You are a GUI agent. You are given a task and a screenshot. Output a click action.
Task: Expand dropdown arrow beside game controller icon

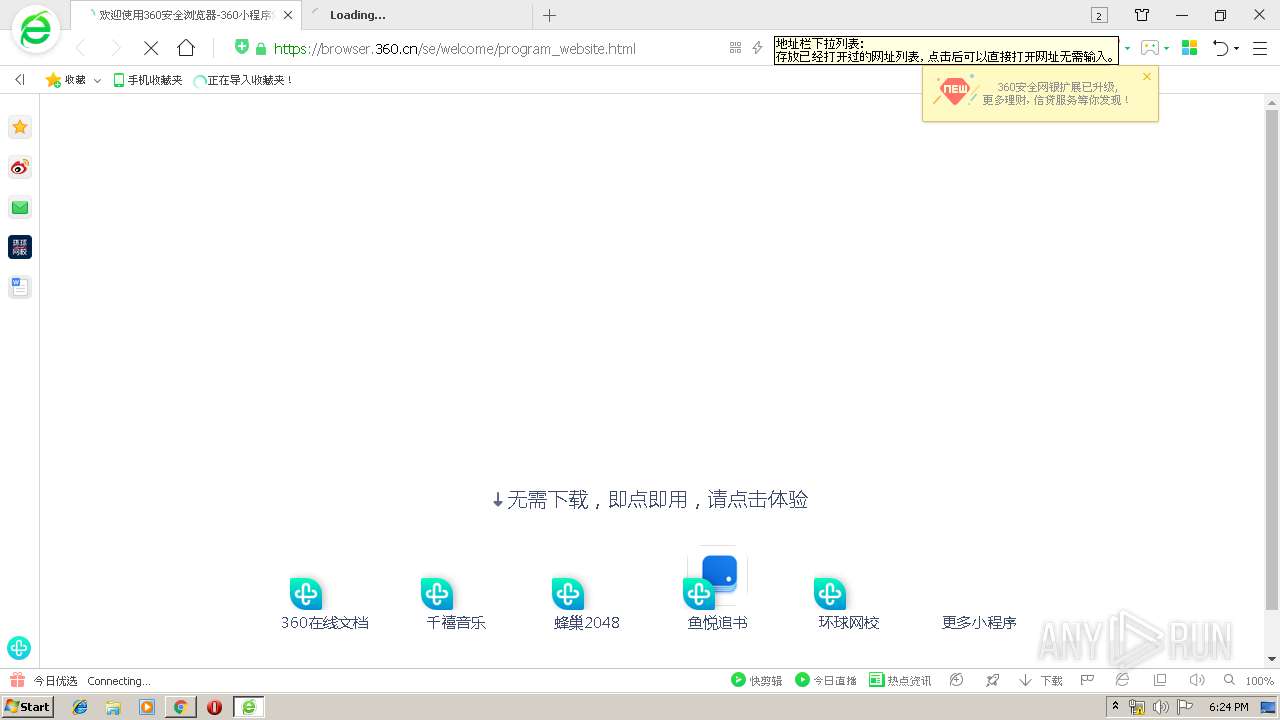coord(1166,48)
